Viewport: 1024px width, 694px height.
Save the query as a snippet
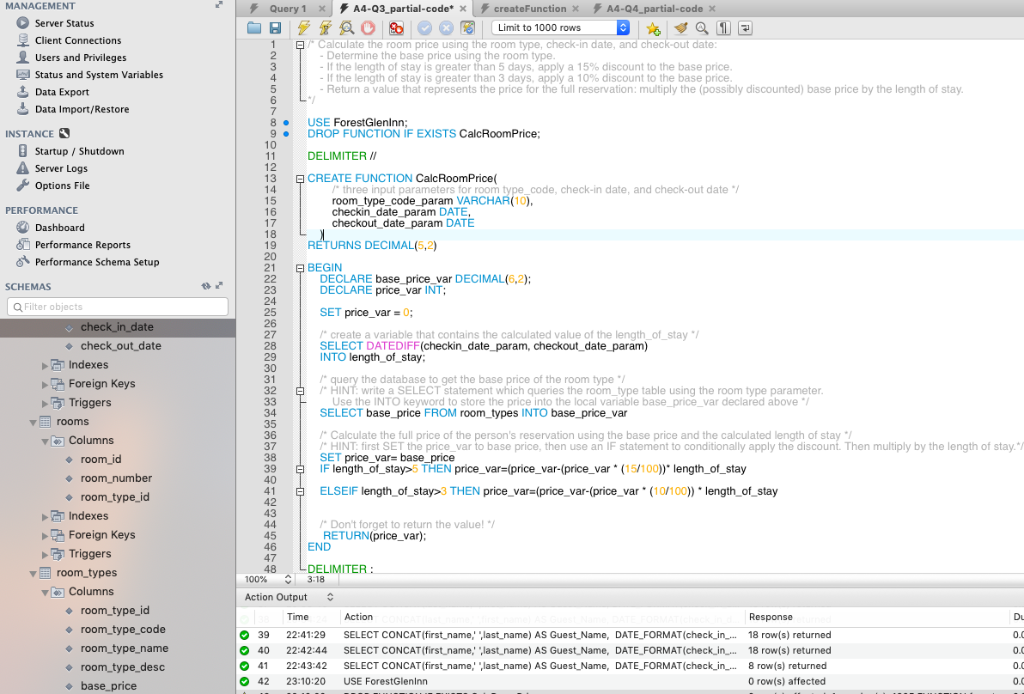pos(653,28)
